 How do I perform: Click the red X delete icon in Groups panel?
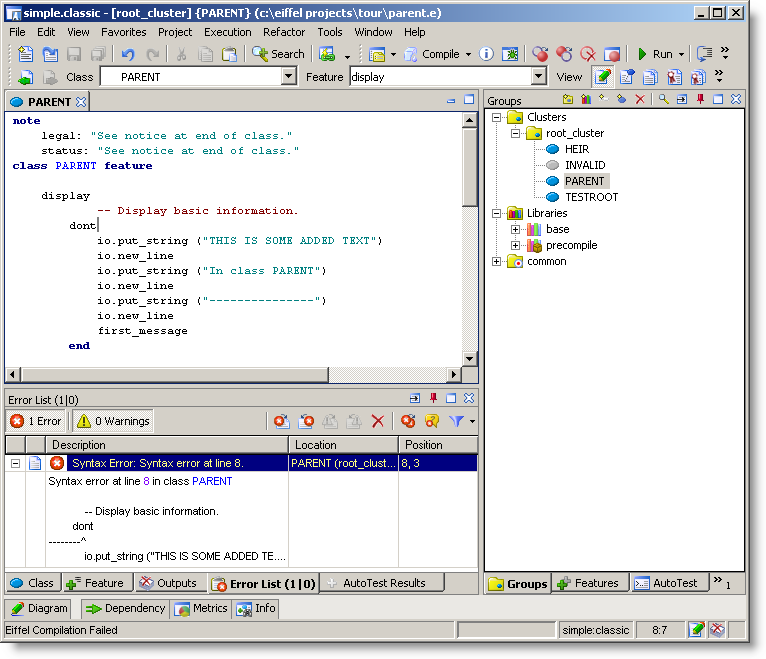640,99
